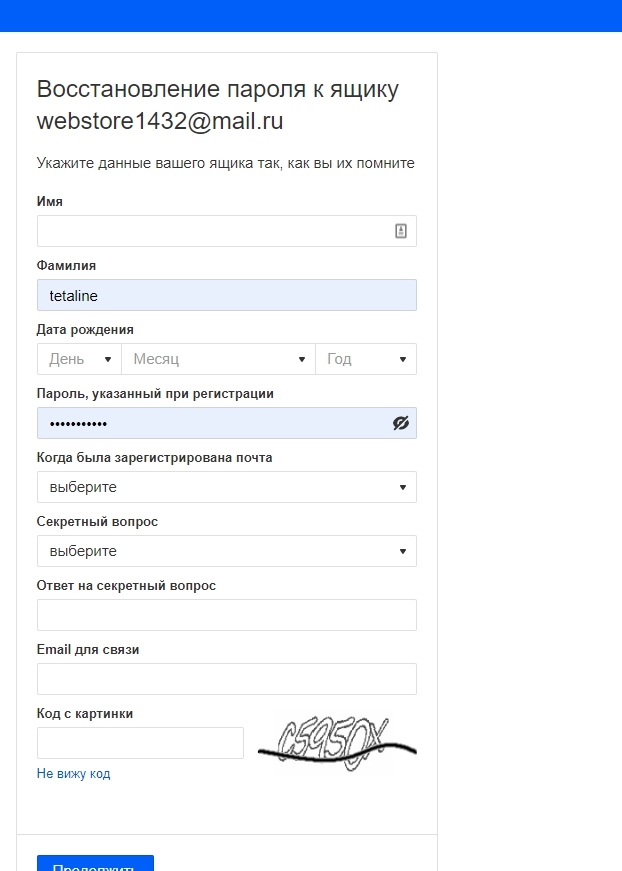622x871 pixels.
Task: Focus the registration password field
Action: tap(227, 423)
